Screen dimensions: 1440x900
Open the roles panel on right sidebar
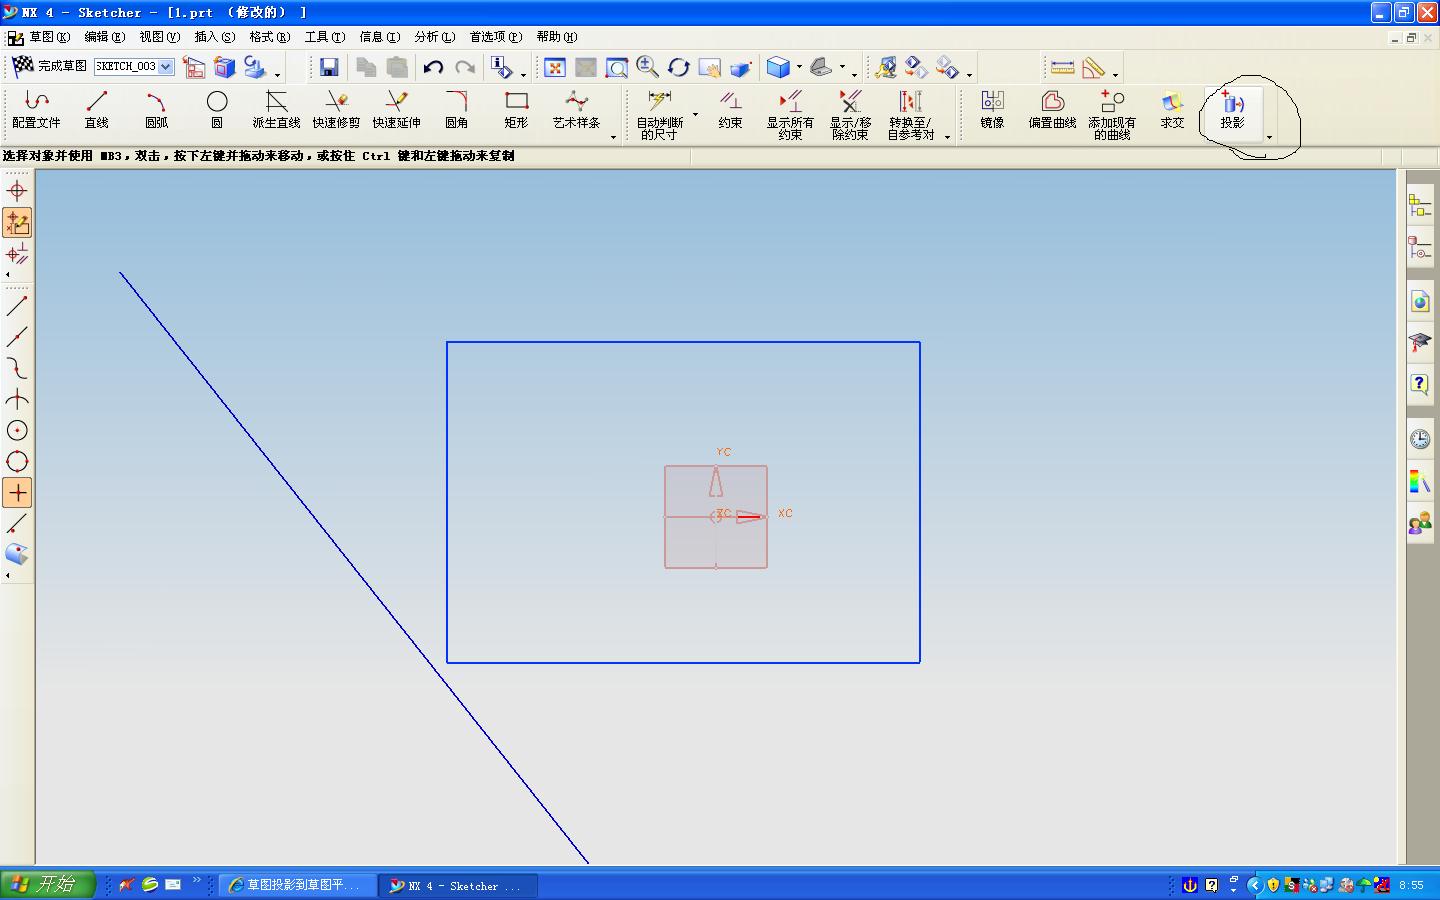(x=1420, y=523)
